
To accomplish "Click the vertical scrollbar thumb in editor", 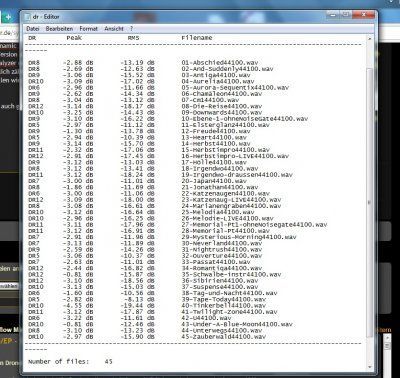I will point(369,202).
